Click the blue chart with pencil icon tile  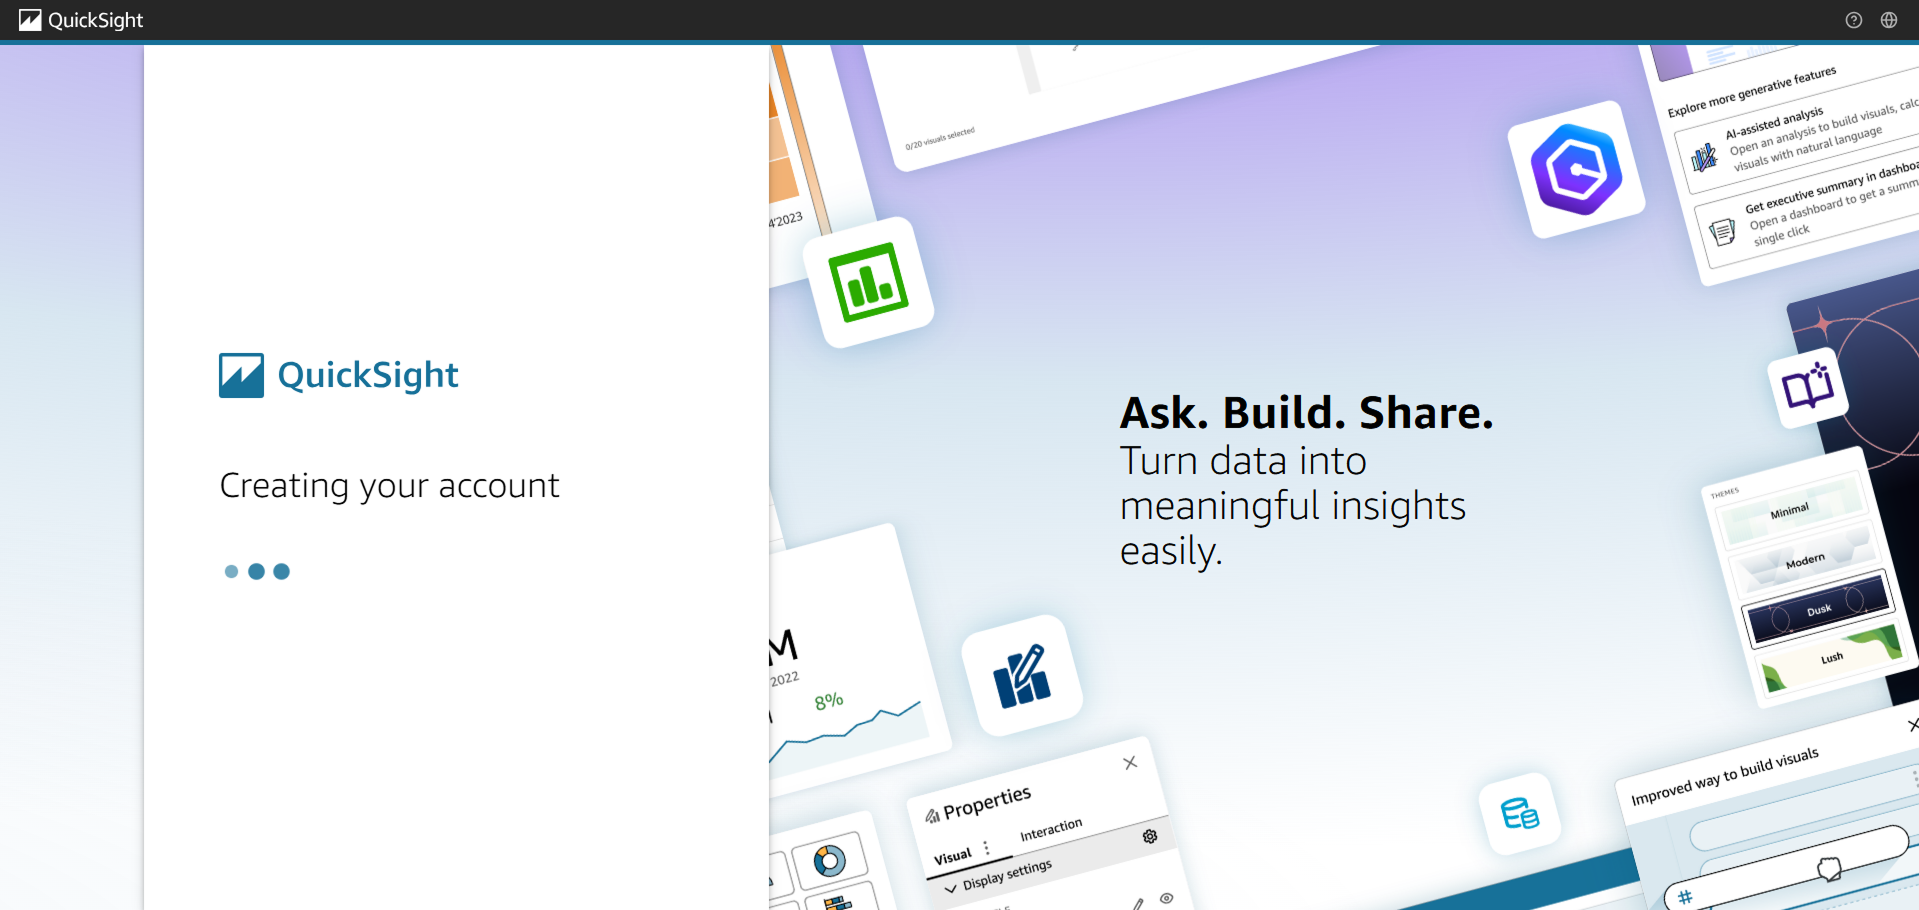[x=1021, y=676]
